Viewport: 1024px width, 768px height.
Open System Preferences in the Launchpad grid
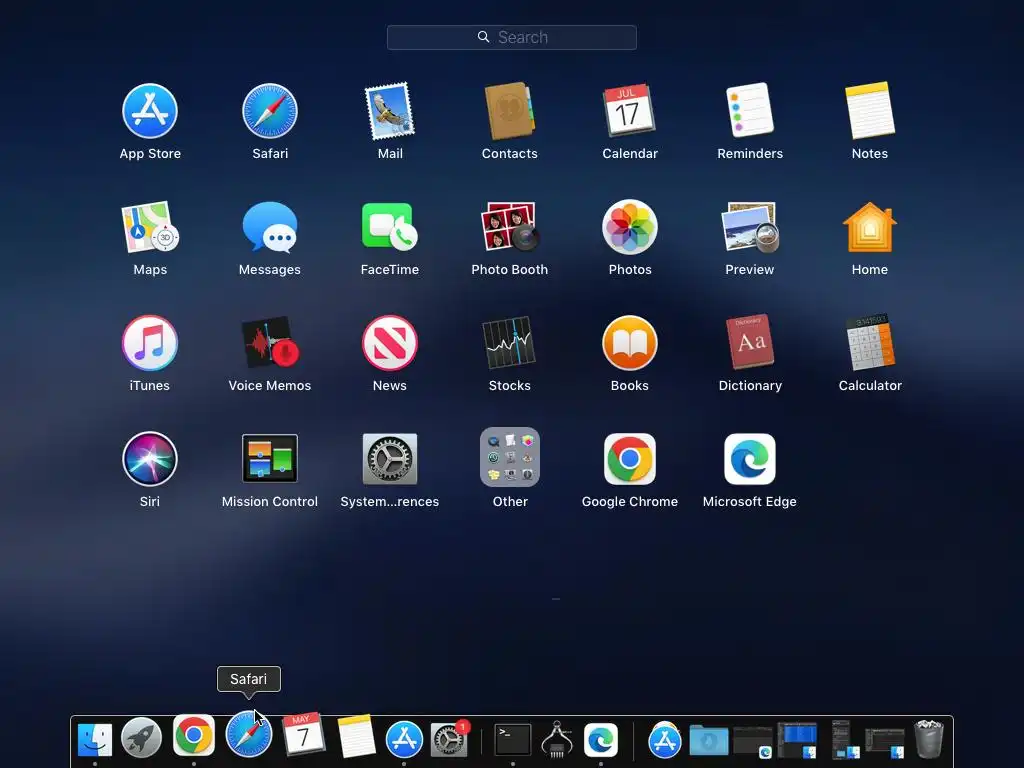point(390,459)
